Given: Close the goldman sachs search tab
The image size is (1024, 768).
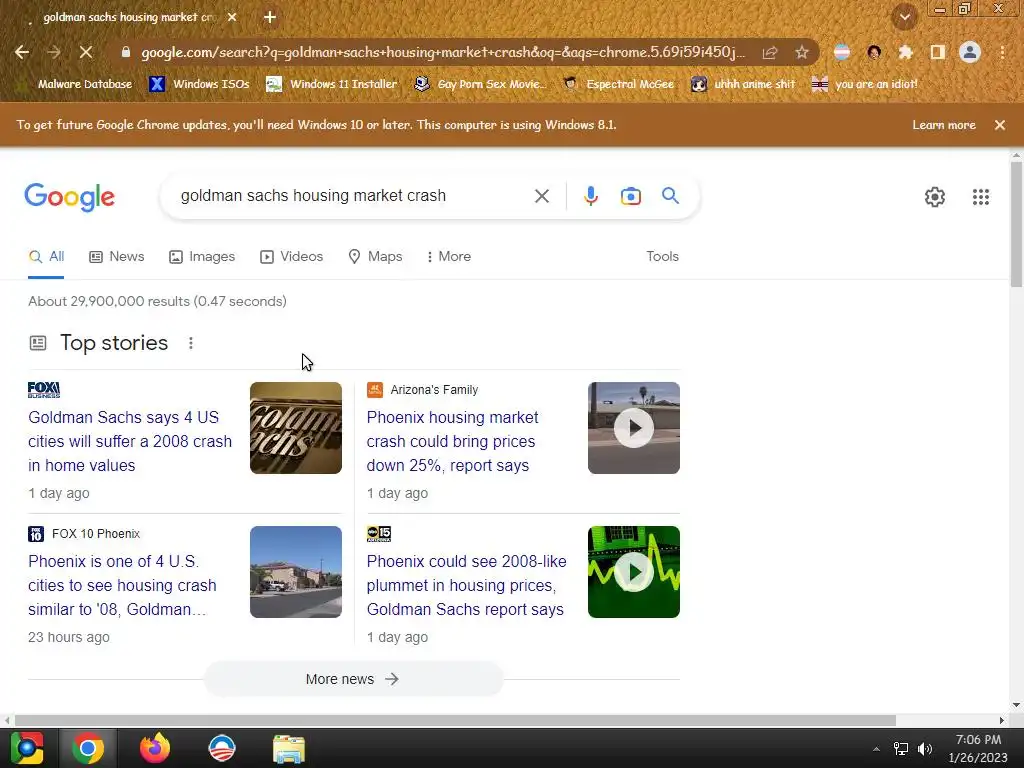Looking at the screenshot, I should coord(232,18).
